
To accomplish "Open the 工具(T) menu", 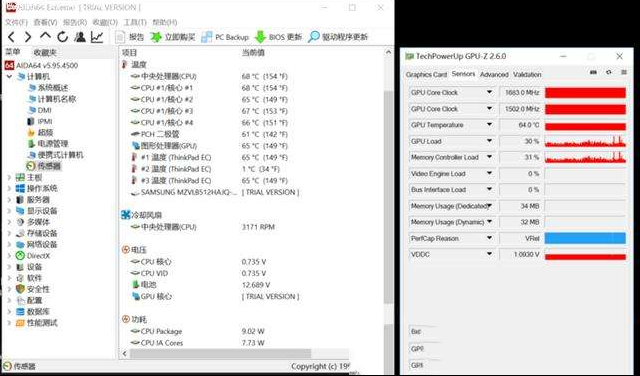I will (x=135, y=22).
